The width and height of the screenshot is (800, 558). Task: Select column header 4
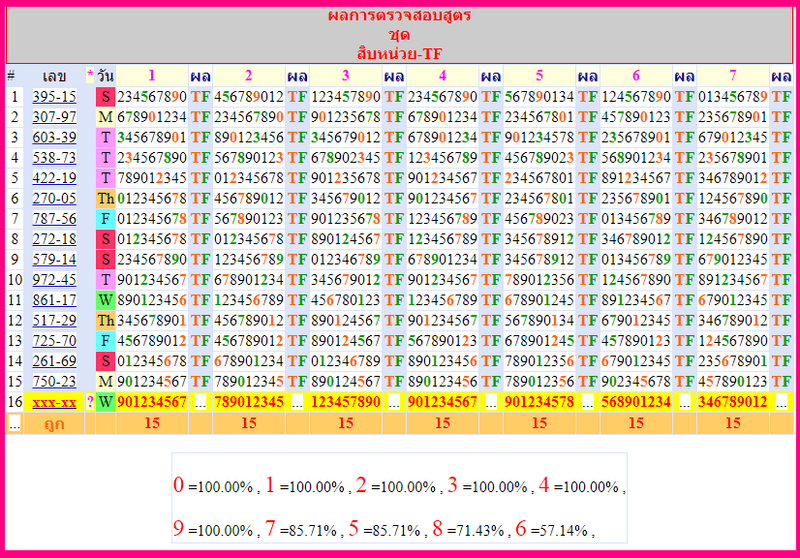tap(442, 75)
